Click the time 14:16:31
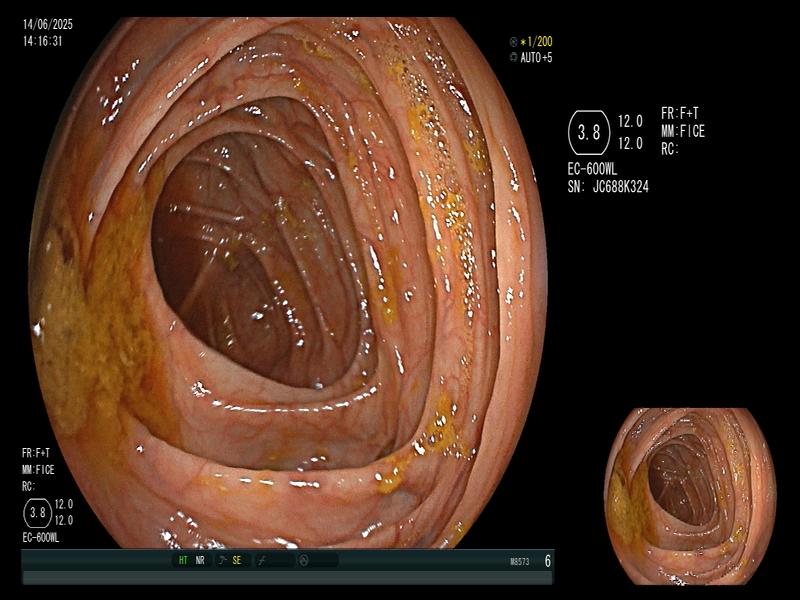800x600 pixels. [x=43, y=41]
